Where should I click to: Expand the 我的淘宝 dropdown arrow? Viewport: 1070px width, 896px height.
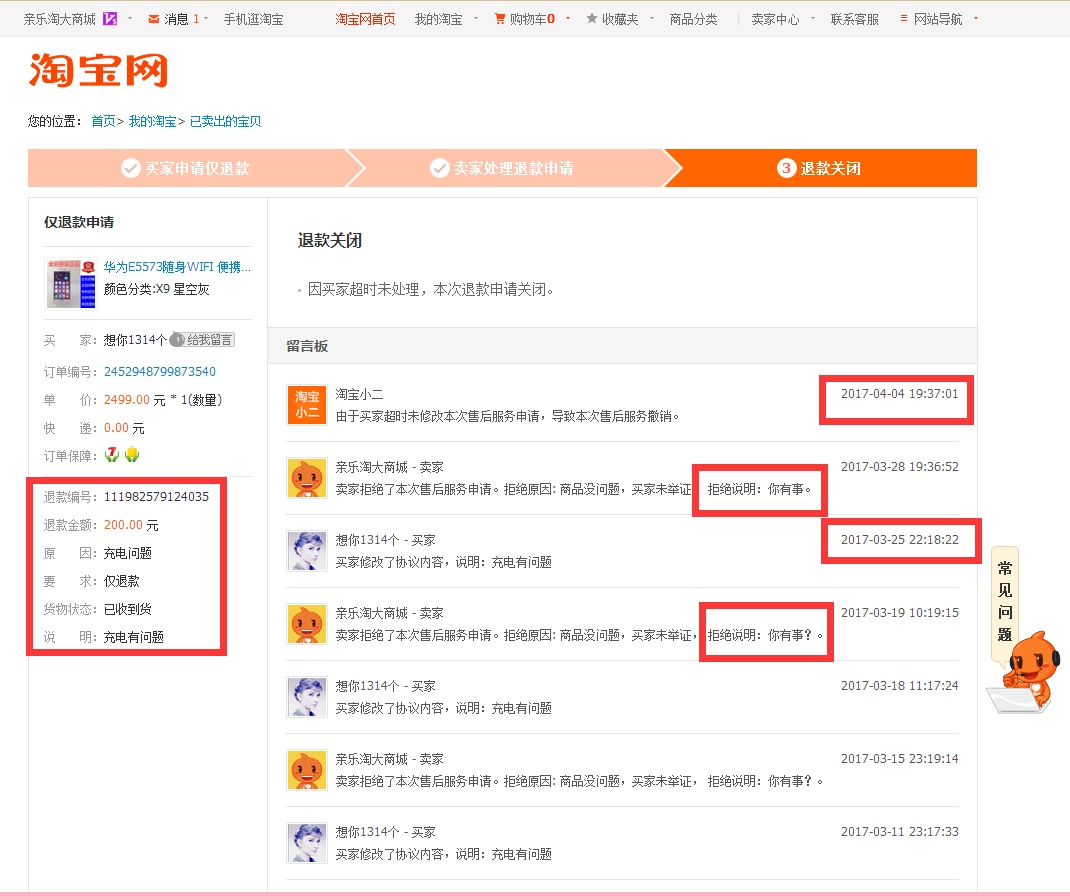(x=476, y=18)
